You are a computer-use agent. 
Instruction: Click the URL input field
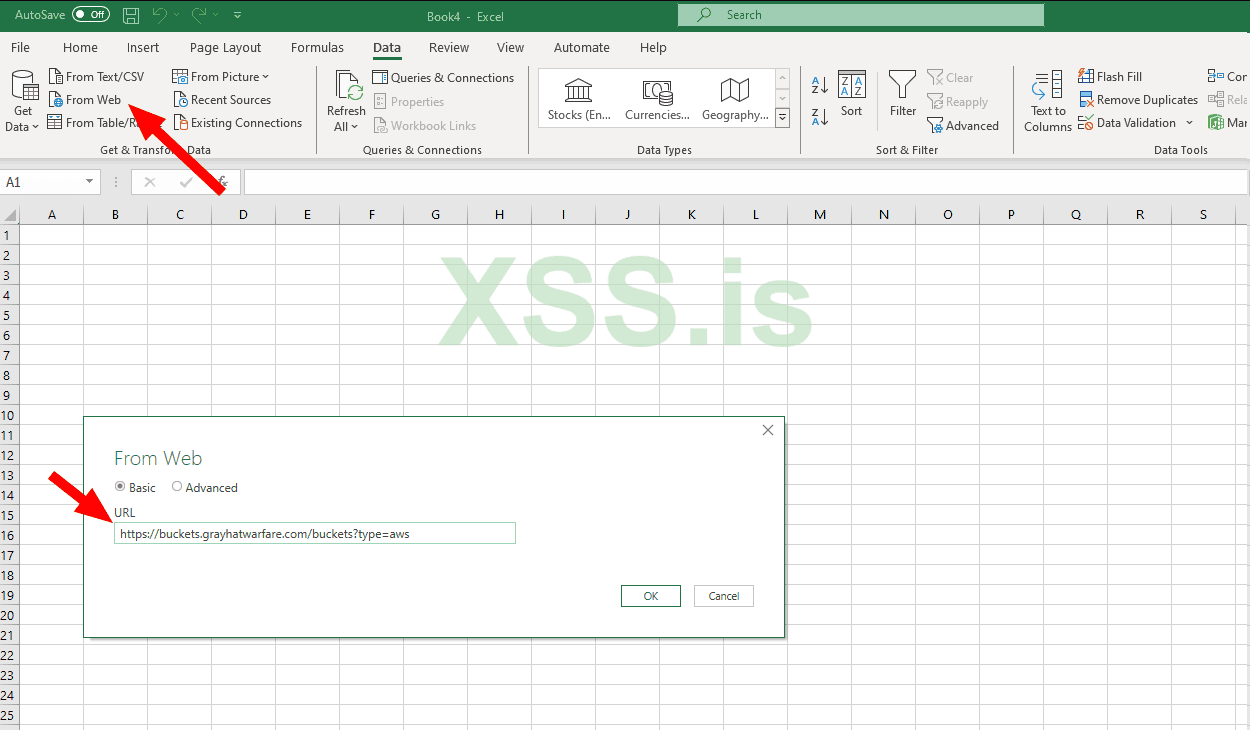coord(314,533)
